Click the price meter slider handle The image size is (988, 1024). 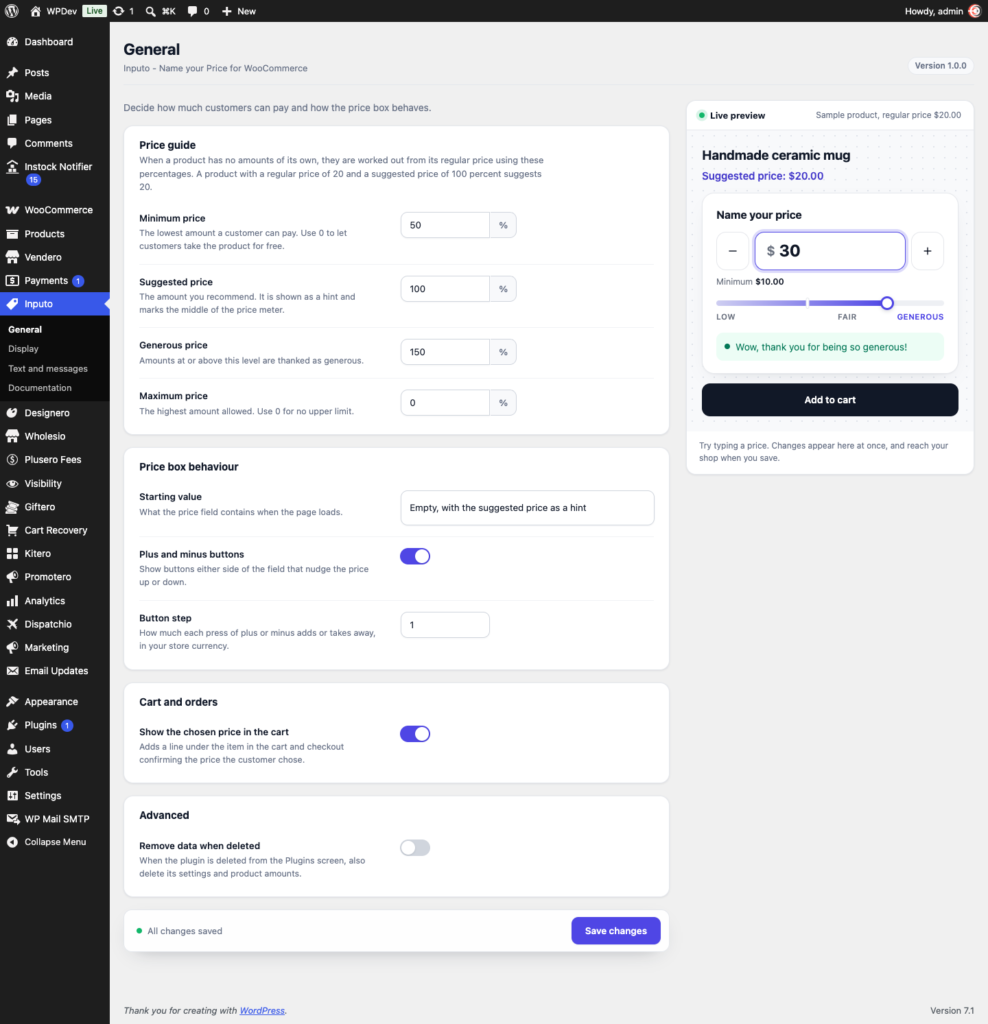(887, 303)
